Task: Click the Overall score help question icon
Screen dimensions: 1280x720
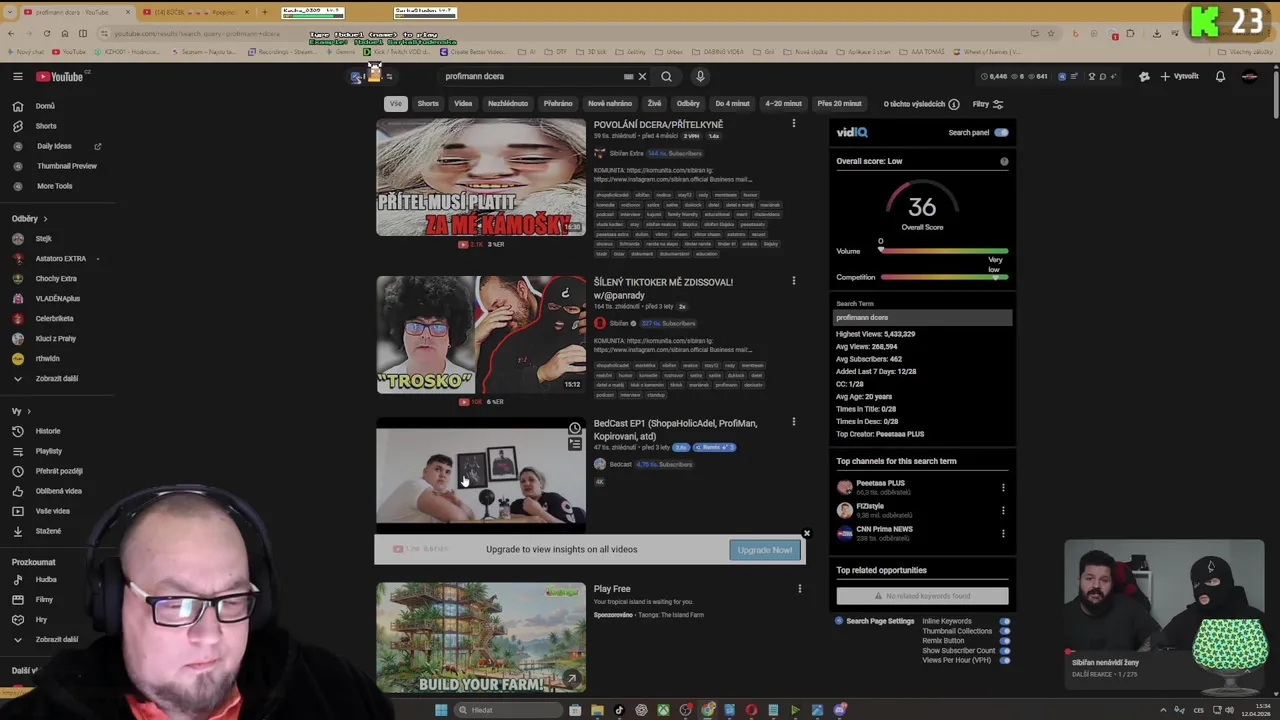Action: pos(1004,161)
